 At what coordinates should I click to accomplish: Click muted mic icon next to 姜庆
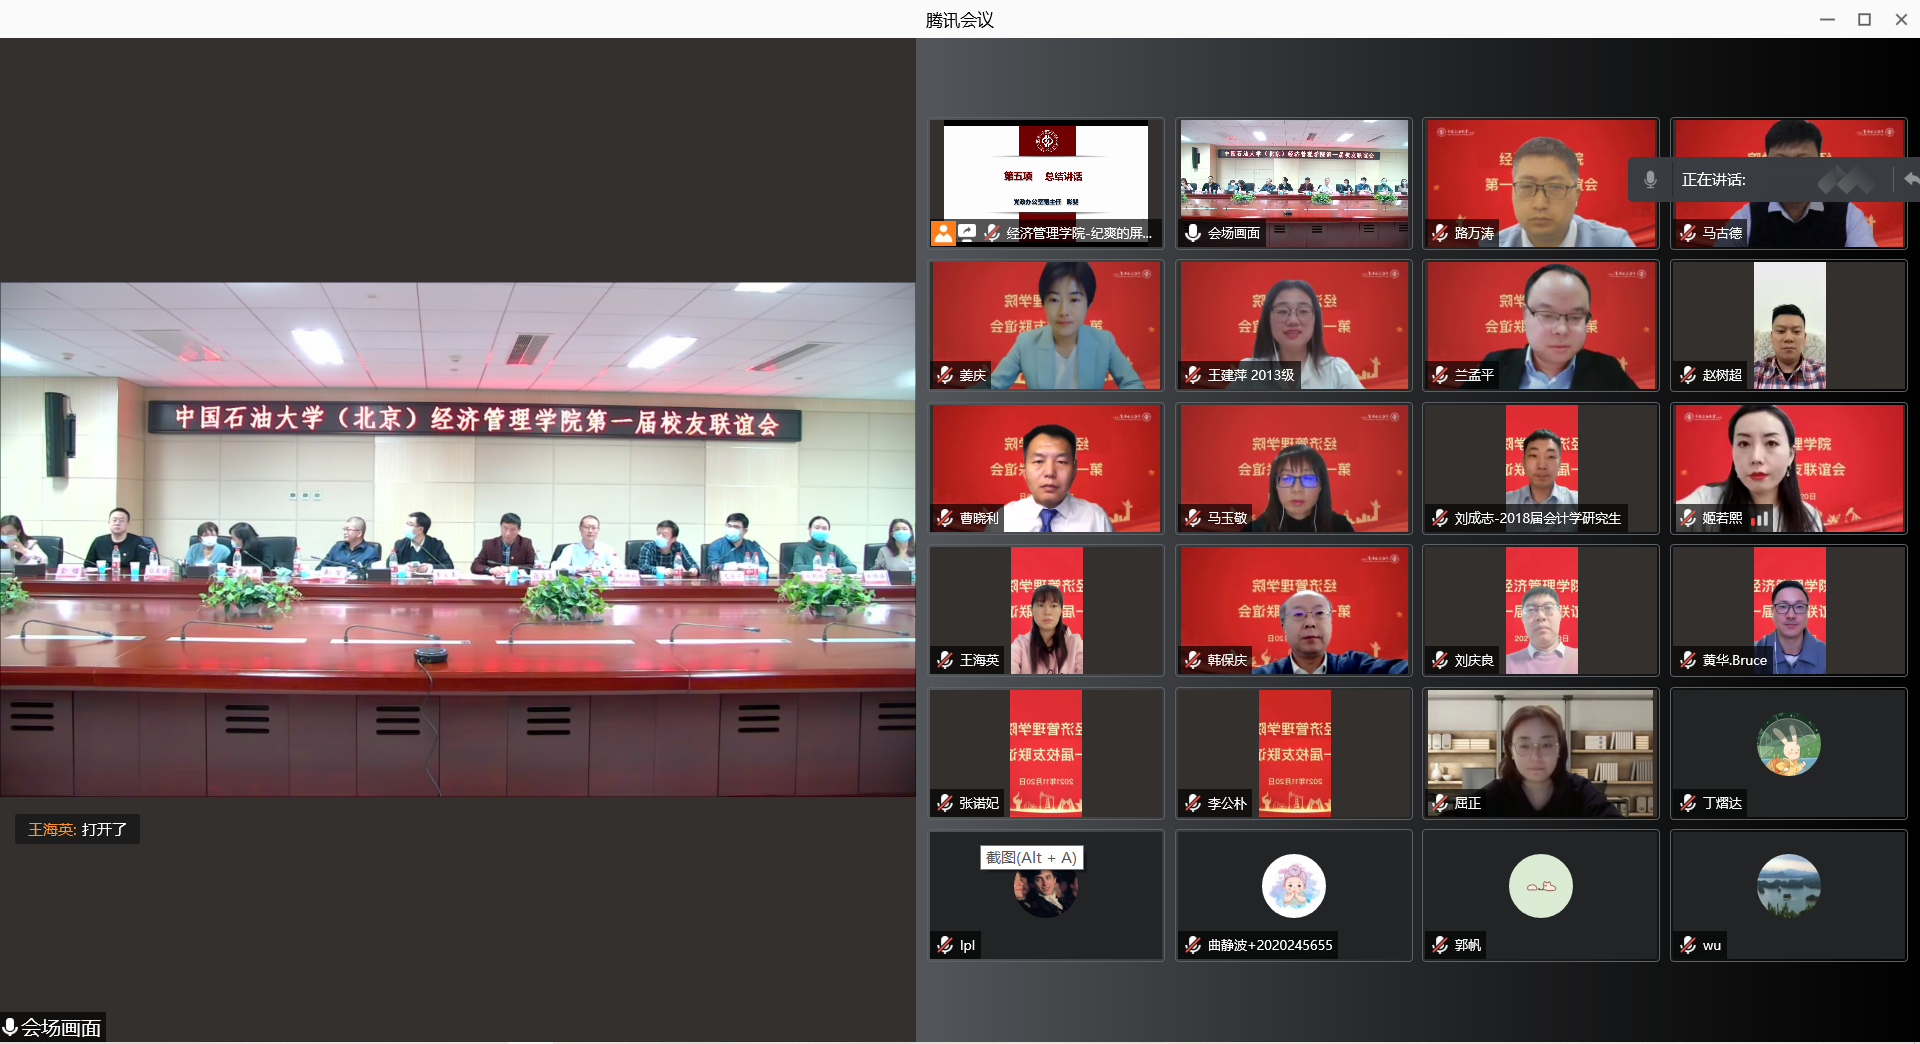[945, 375]
